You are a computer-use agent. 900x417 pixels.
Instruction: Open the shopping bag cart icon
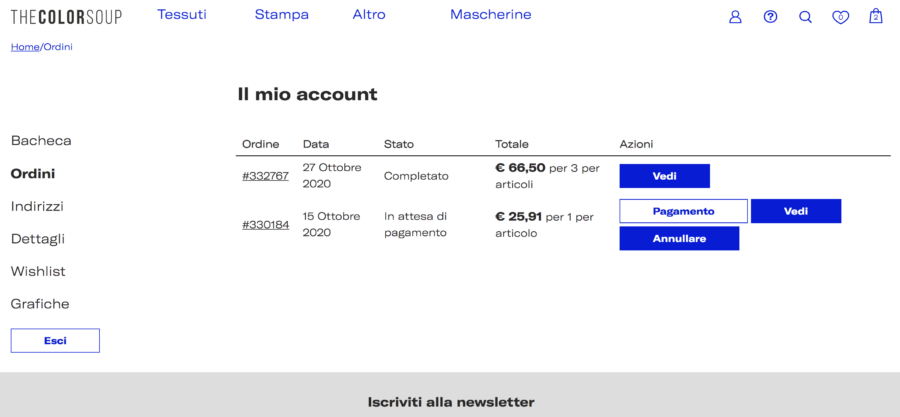[875, 16]
